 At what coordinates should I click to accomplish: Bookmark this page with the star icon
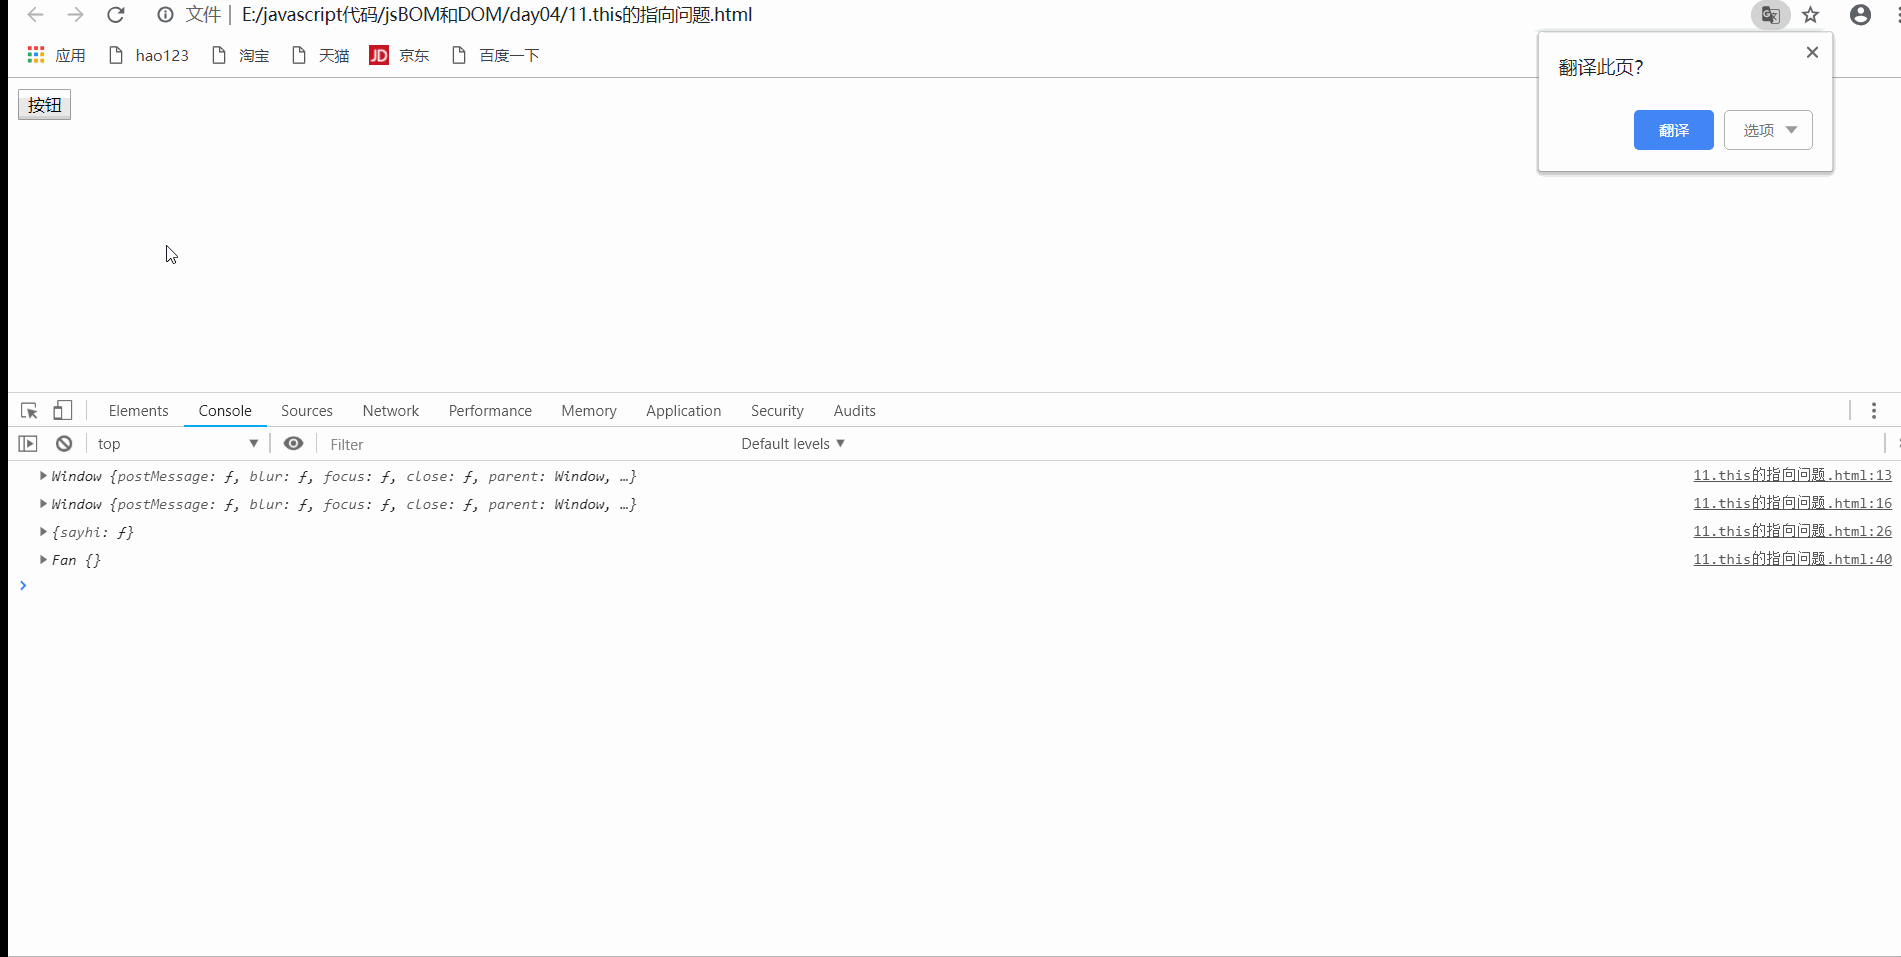coord(1811,15)
